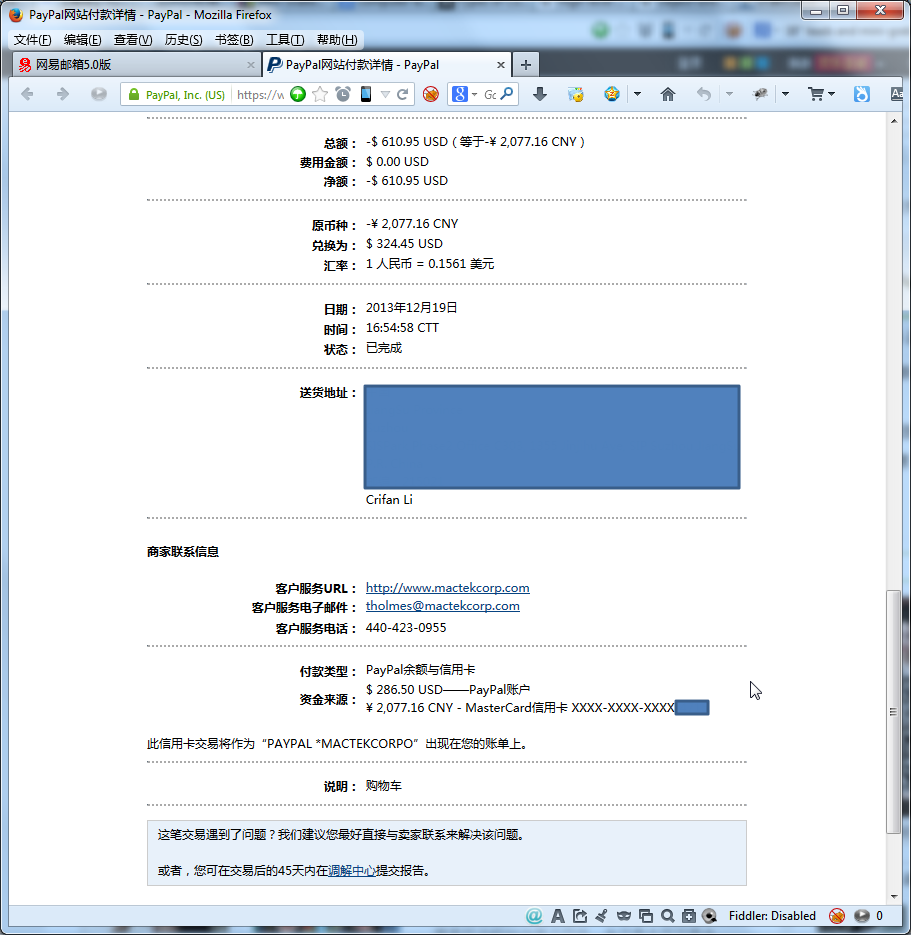Screen dimensions: 911x935
Task: Open the 历史(S) menu
Action: [184, 40]
